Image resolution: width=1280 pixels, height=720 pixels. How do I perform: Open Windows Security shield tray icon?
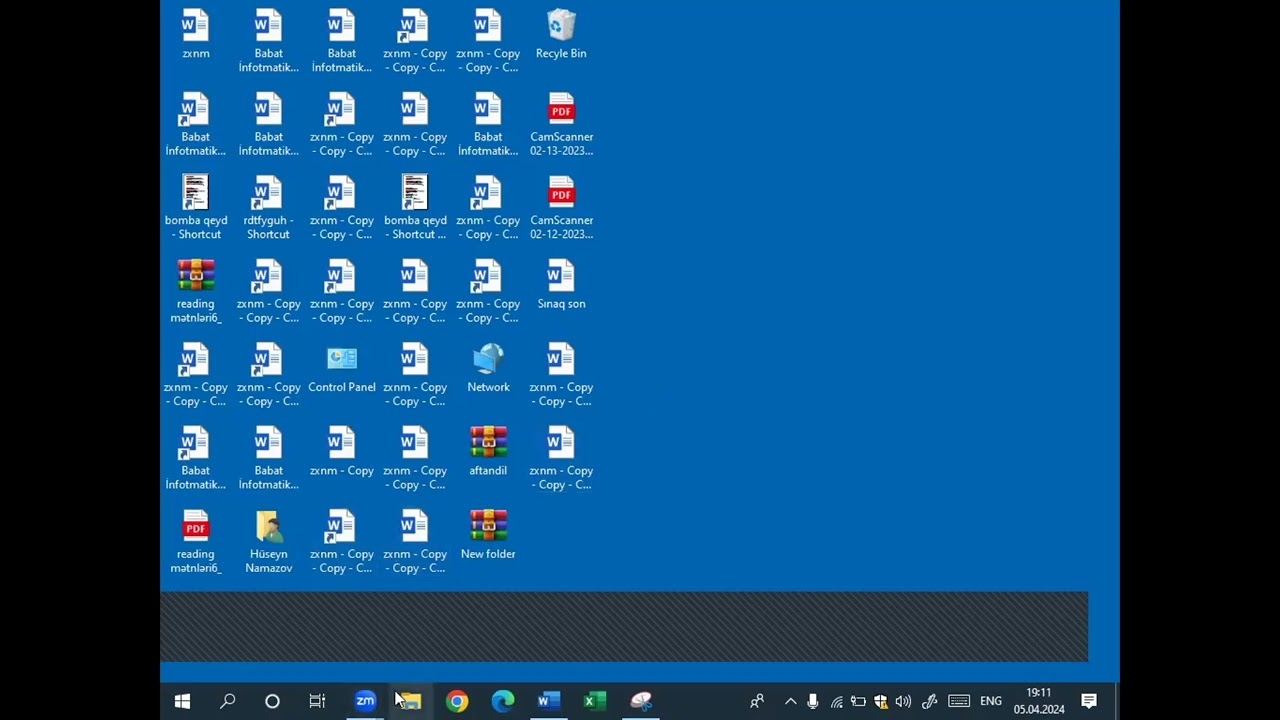[881, 702]
